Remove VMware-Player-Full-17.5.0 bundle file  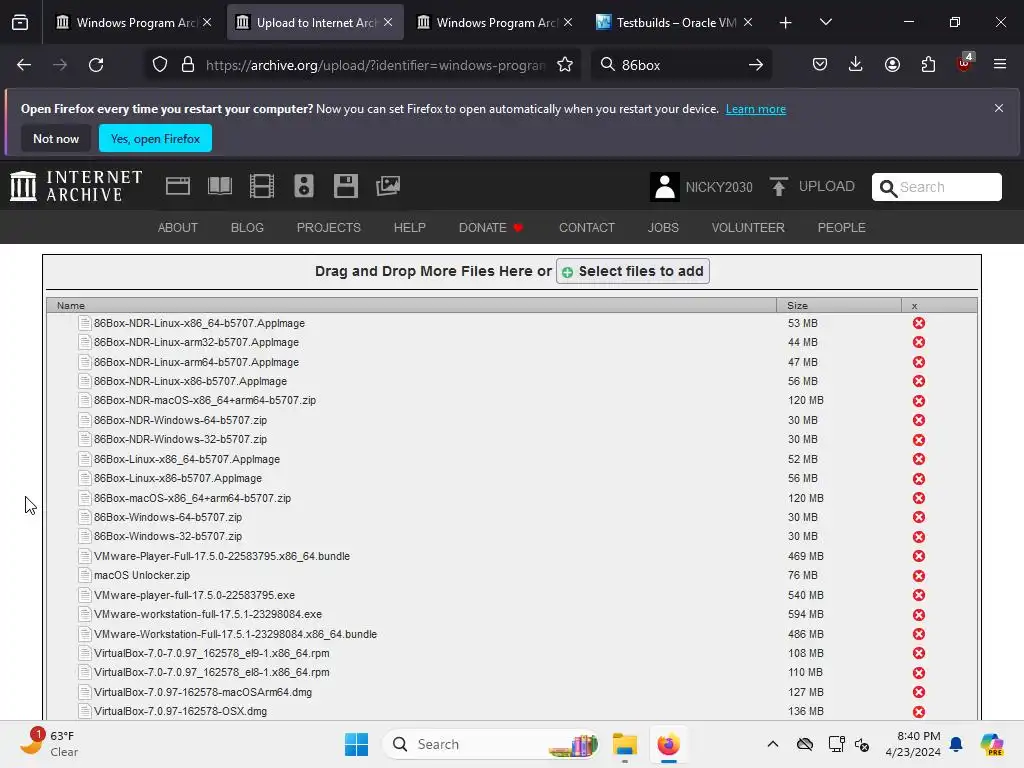pyautogui.click(x=919, y=556)
